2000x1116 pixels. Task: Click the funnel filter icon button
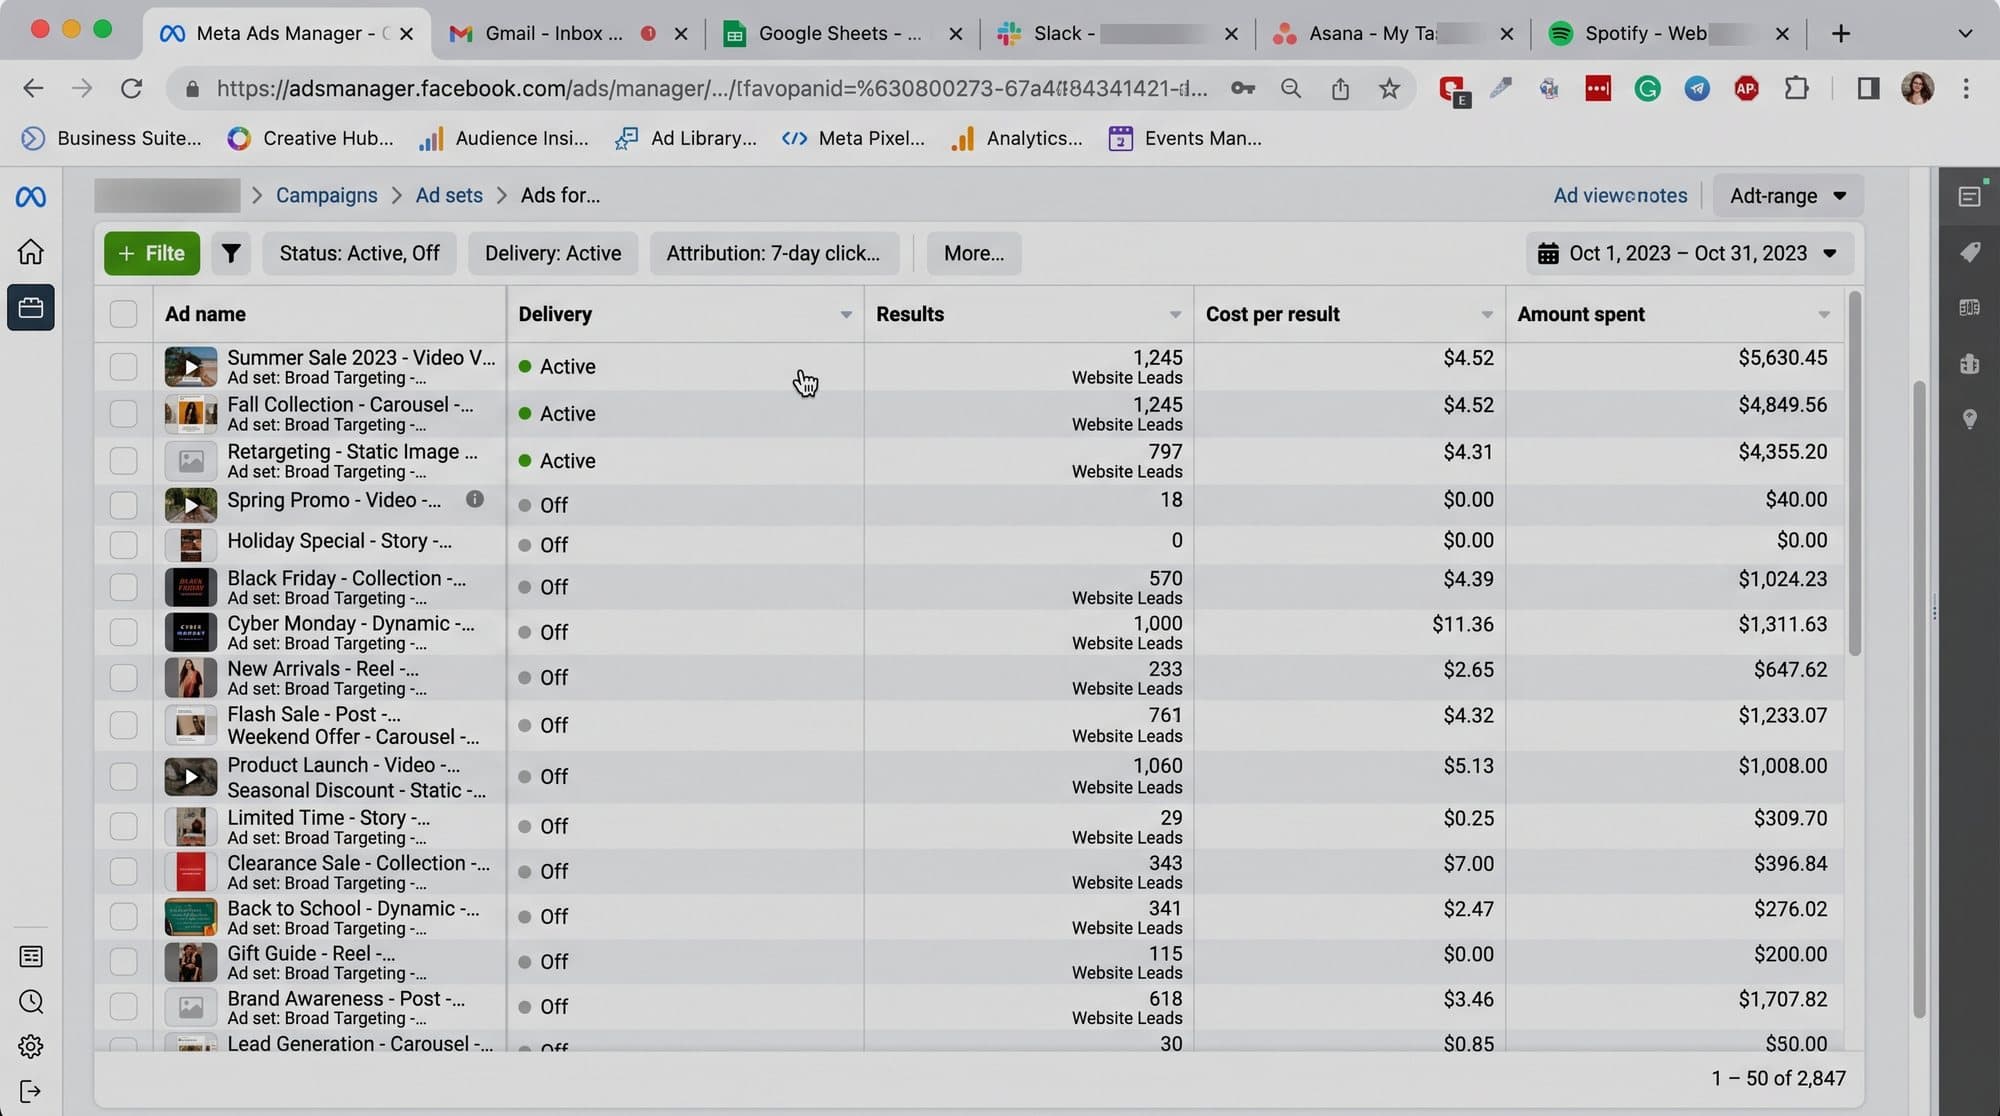tap(231, 254)
